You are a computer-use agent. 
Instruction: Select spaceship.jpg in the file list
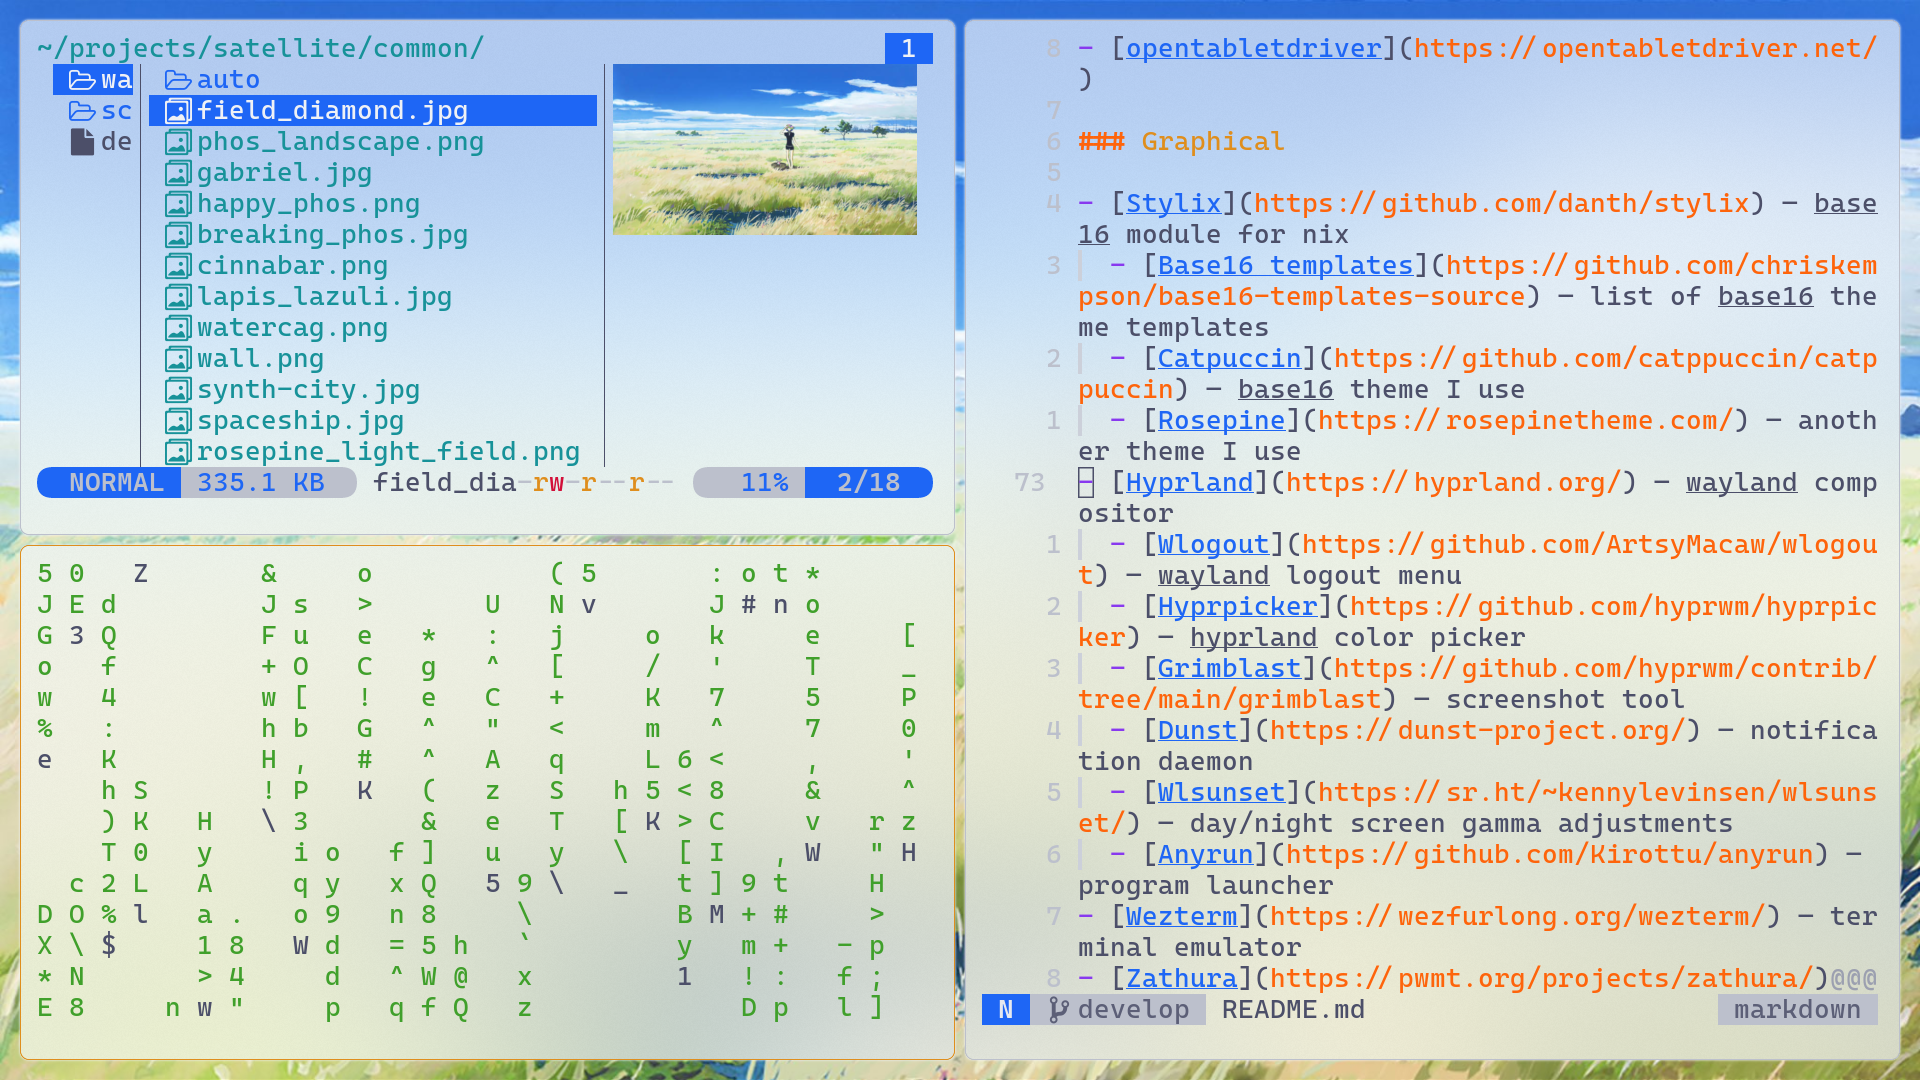300,421
